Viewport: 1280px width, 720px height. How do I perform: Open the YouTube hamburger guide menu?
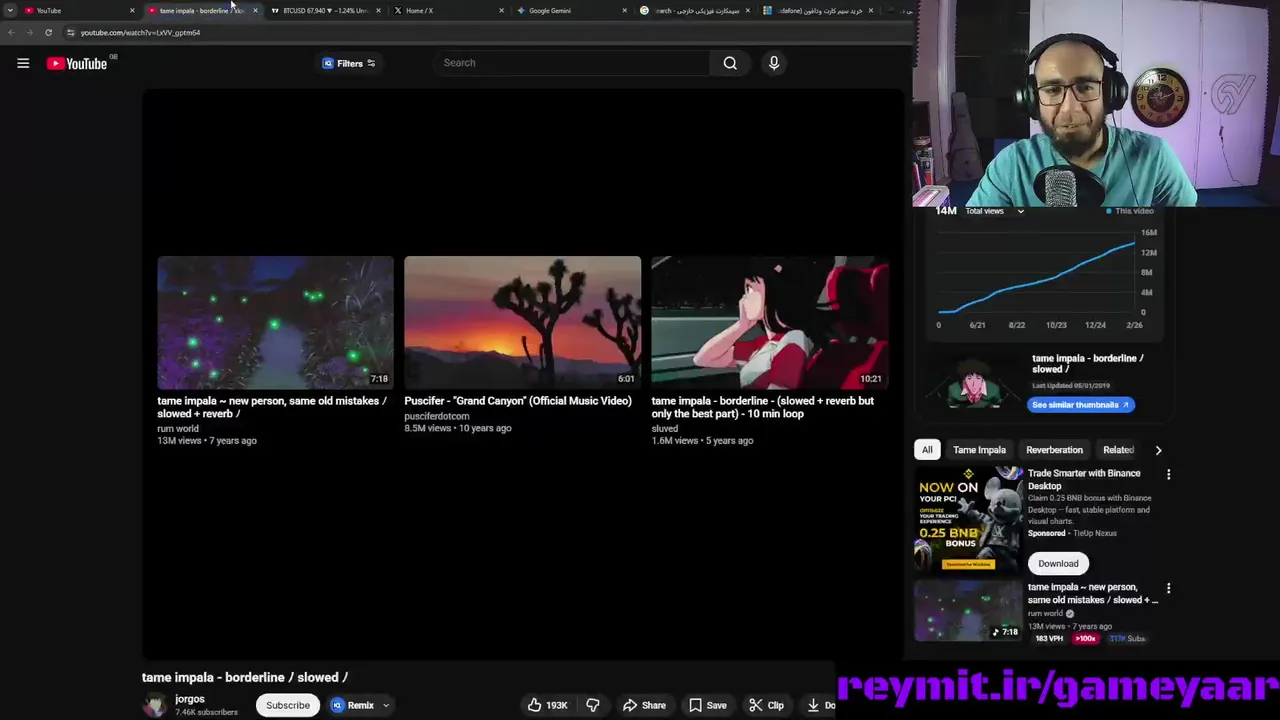tap(23, 63)
